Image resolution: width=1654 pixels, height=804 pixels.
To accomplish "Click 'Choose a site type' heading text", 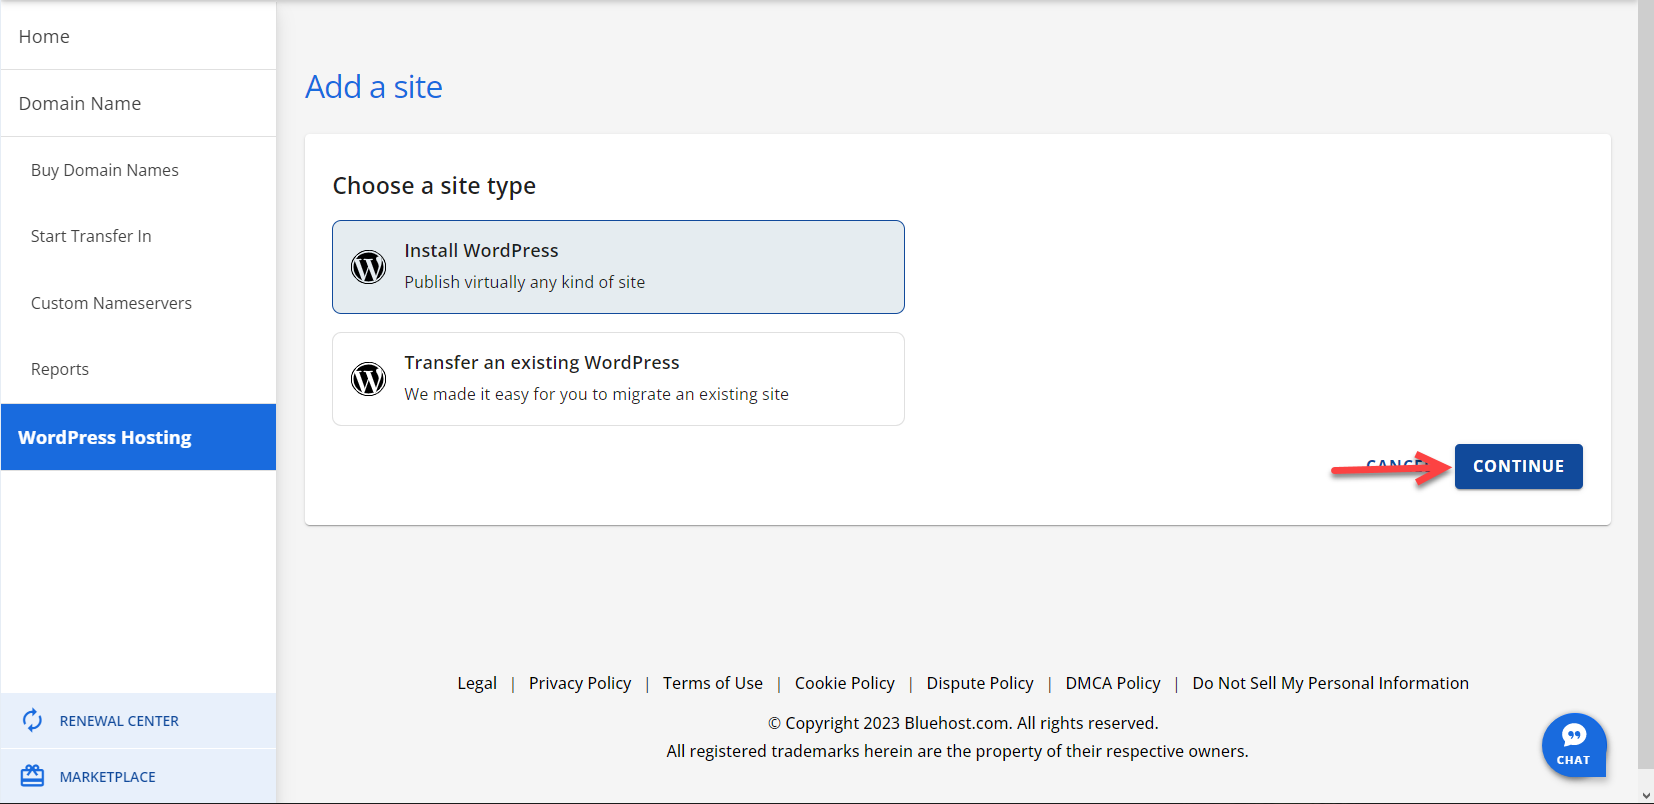I will (x=434, y=186).
